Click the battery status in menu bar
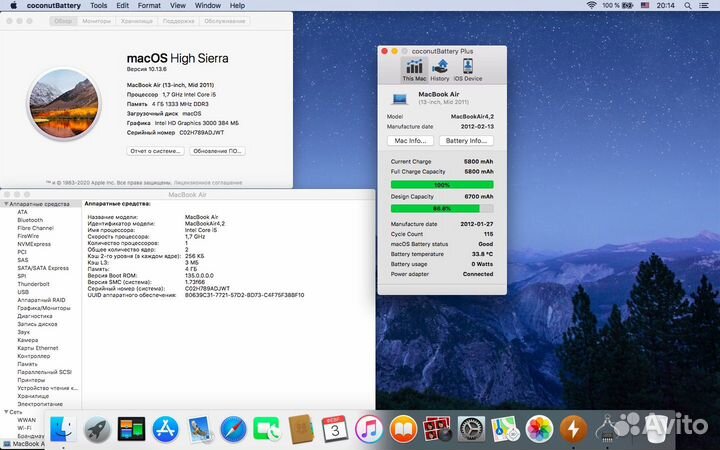Screen dimensions: 720x450 [618, 6]
